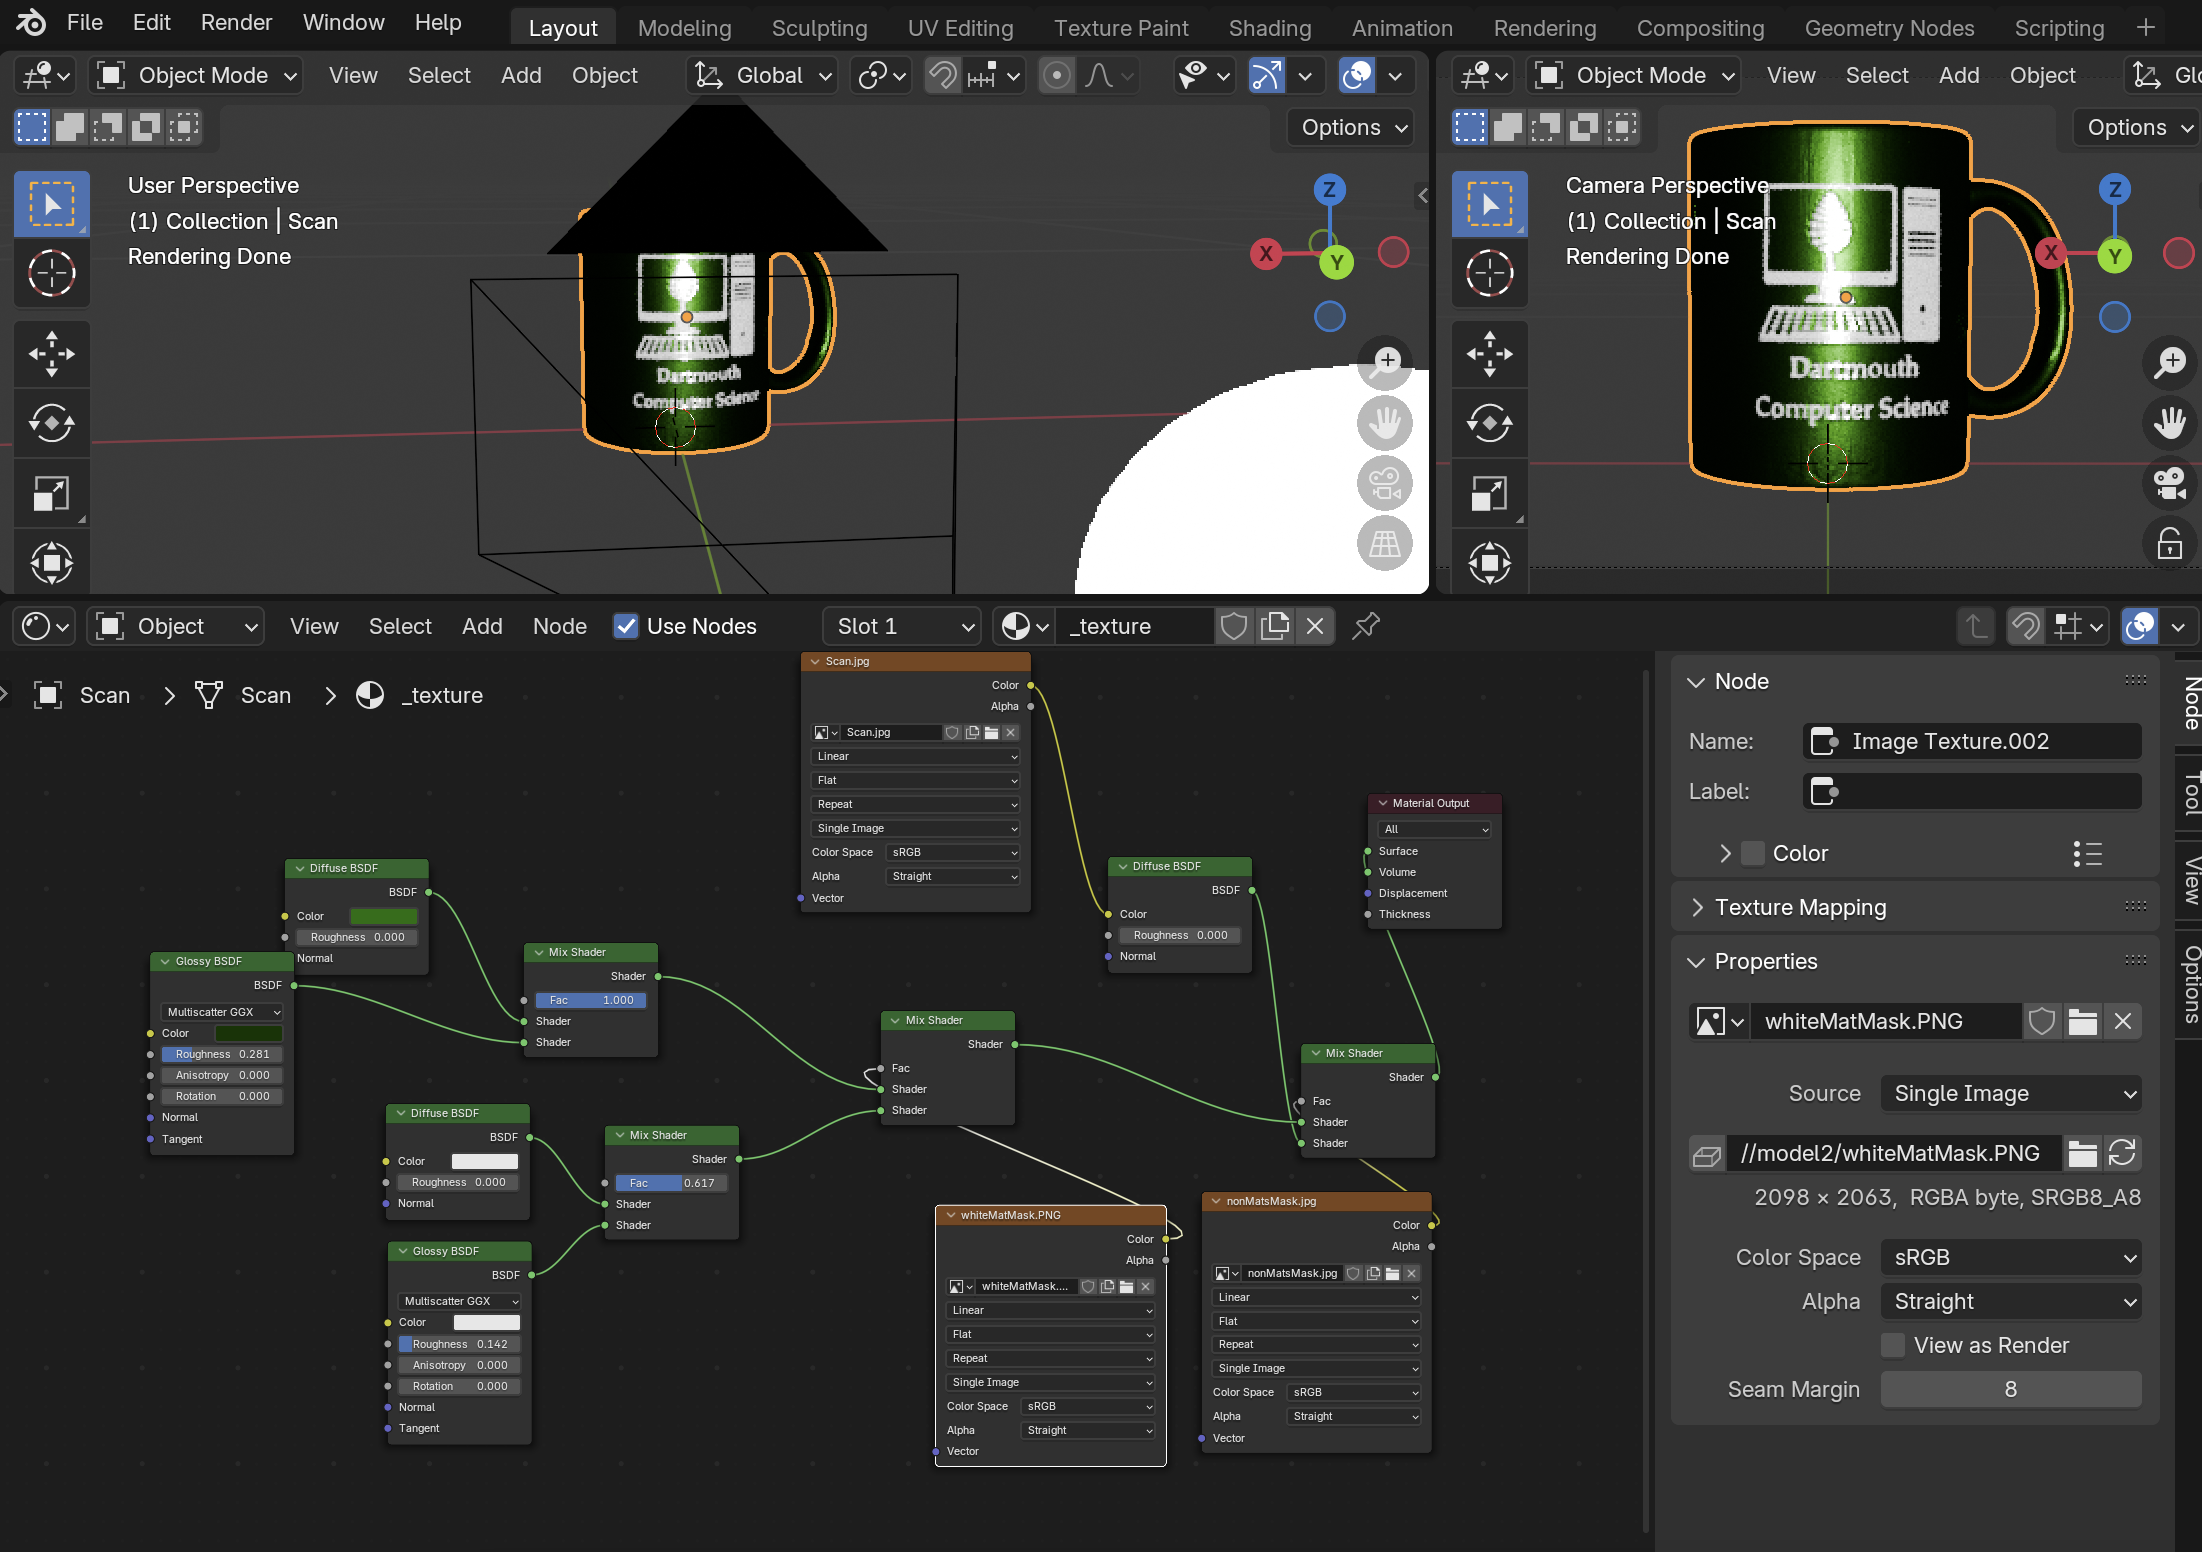Open Color Space sRGB dropdown in sidebar

coord(2011,1257)
